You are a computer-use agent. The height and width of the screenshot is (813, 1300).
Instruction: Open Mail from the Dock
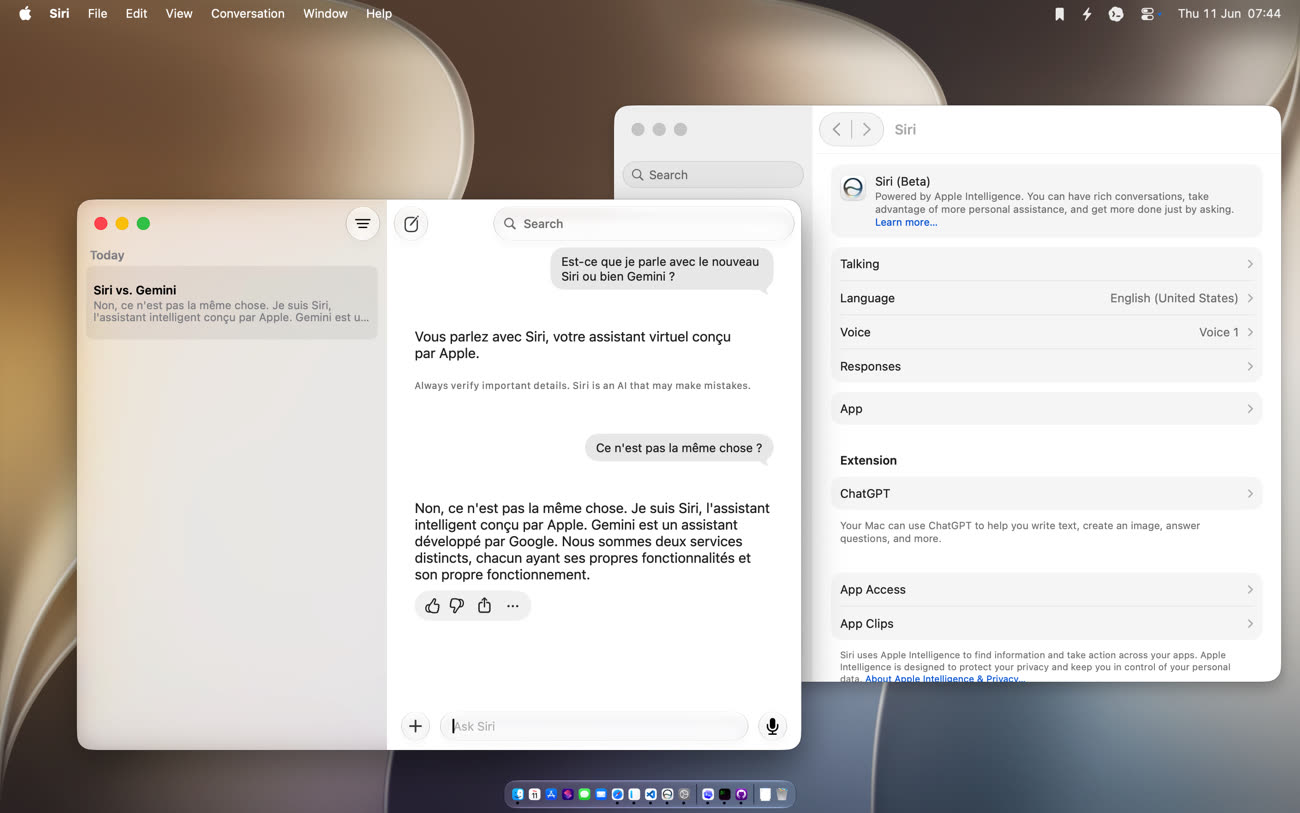[601, 794]
